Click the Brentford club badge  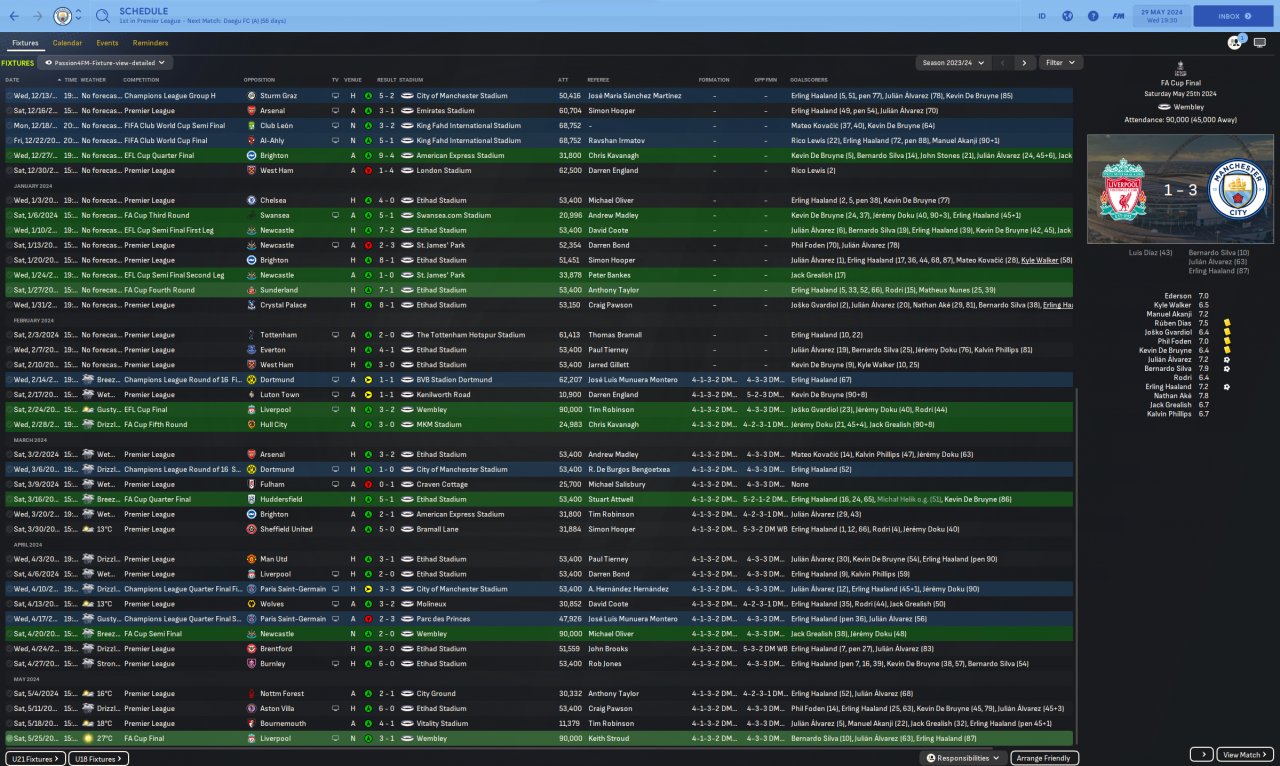pos(251,649)
